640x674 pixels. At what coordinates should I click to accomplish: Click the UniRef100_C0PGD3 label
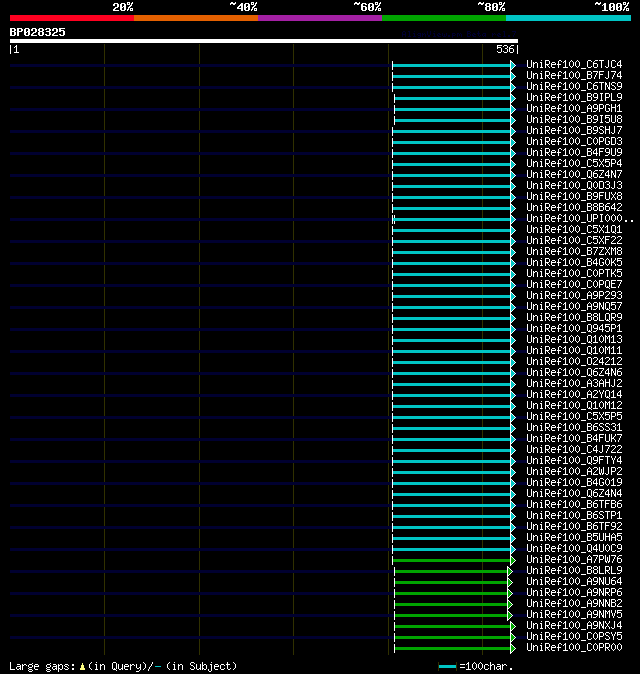[574, 141]
